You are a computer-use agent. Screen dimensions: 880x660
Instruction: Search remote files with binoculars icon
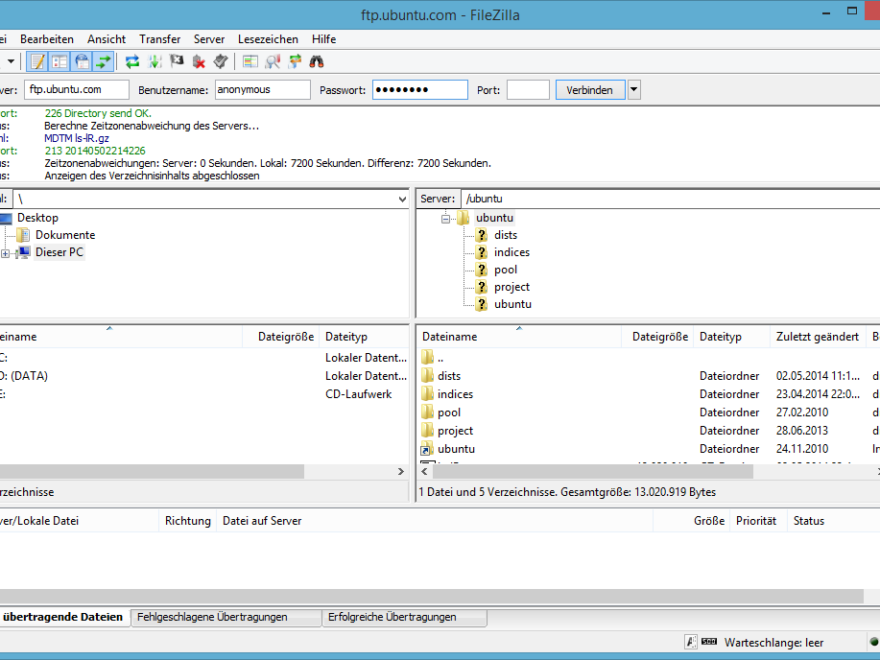(x=317, y=62)
